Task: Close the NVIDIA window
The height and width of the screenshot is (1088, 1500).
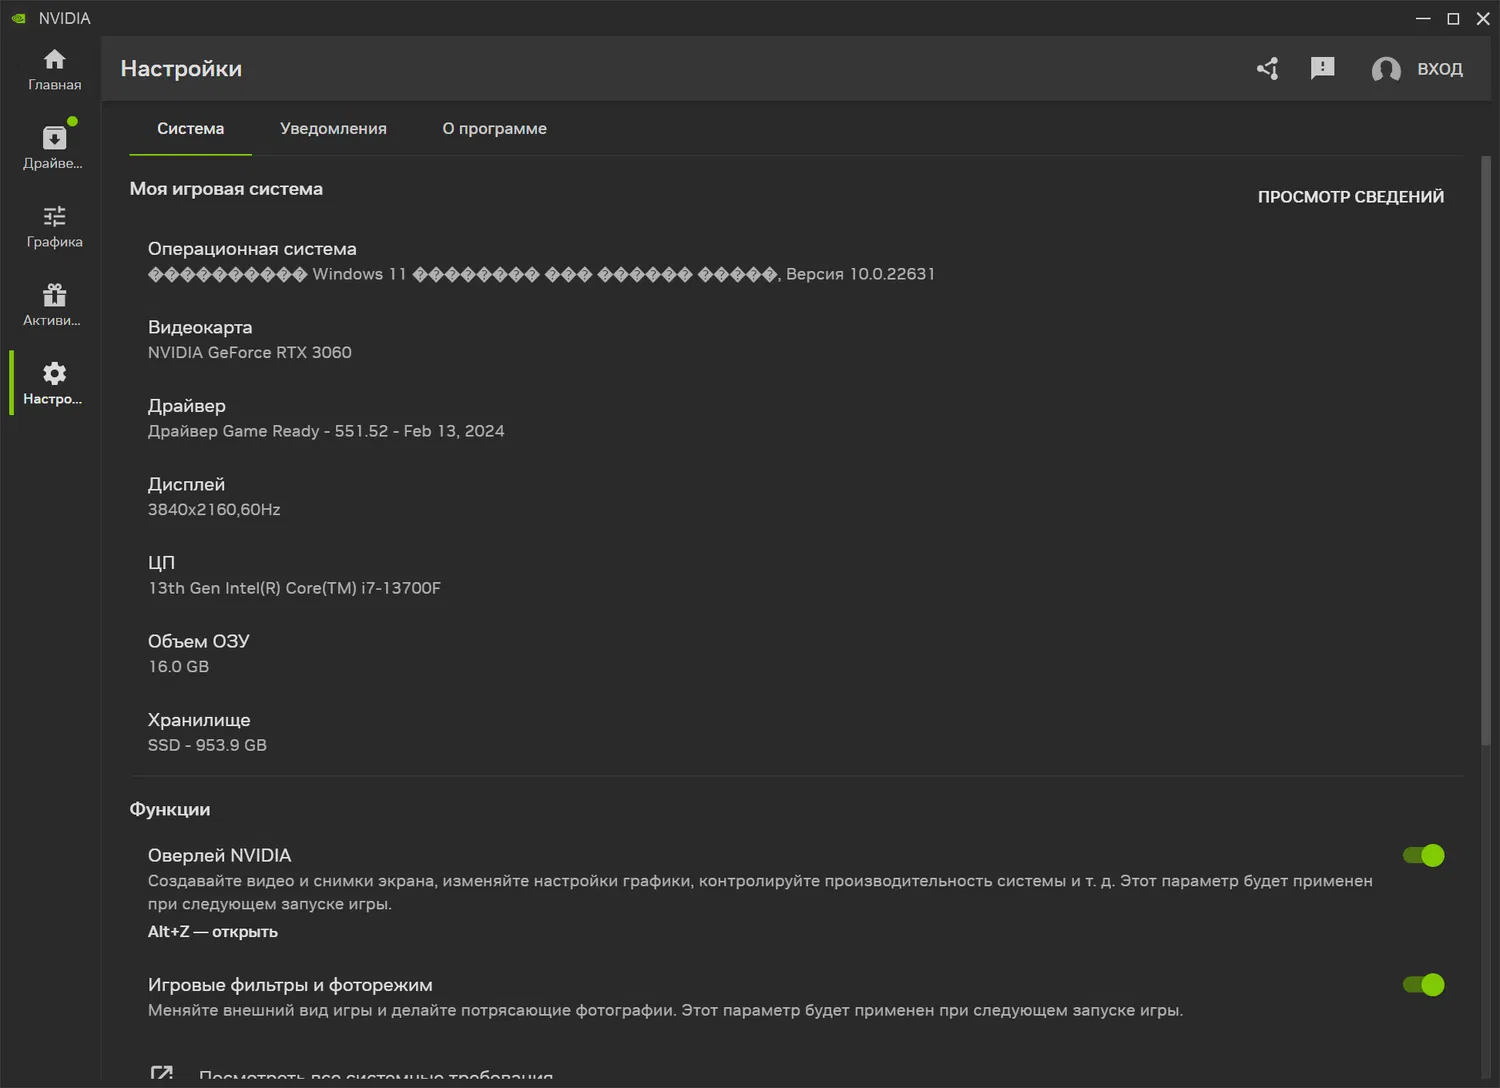Action: (x=1483, y=18)
